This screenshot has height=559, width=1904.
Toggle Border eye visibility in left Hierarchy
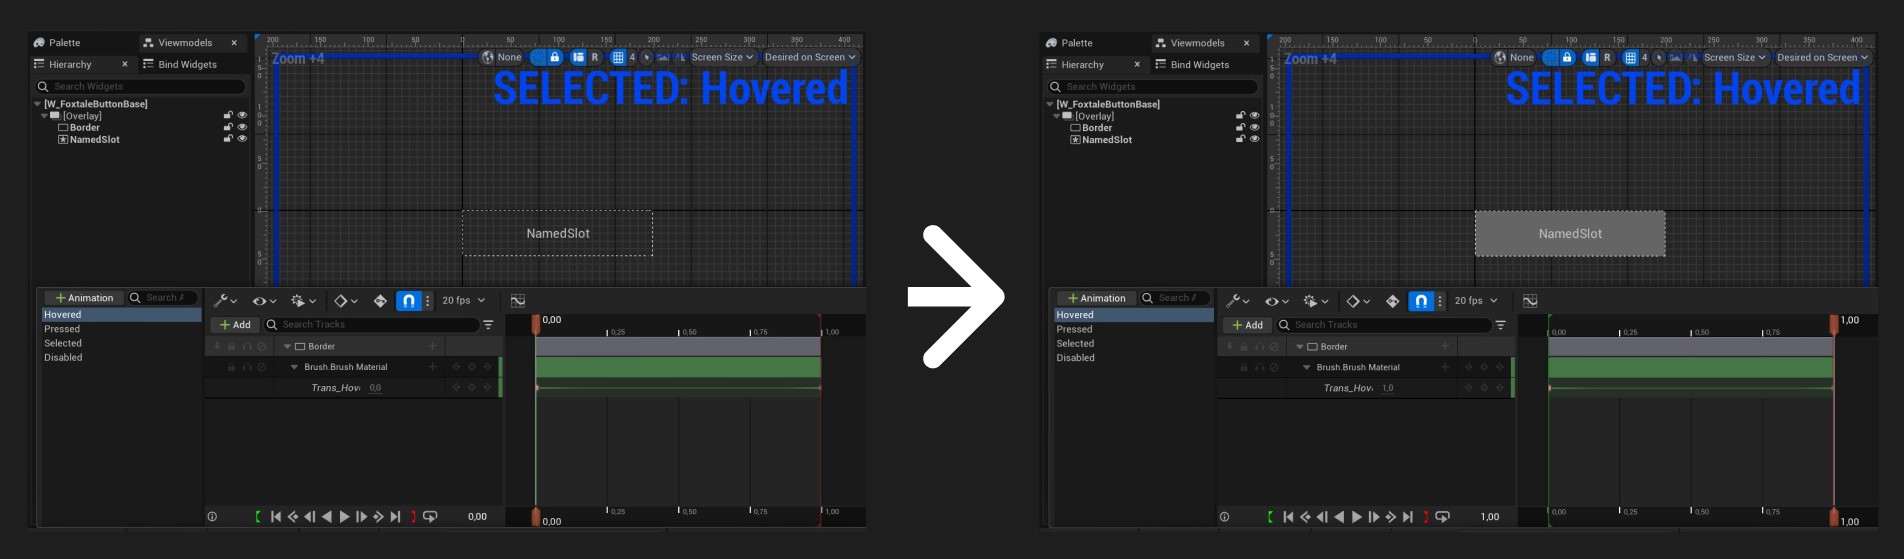coord(242,127)
